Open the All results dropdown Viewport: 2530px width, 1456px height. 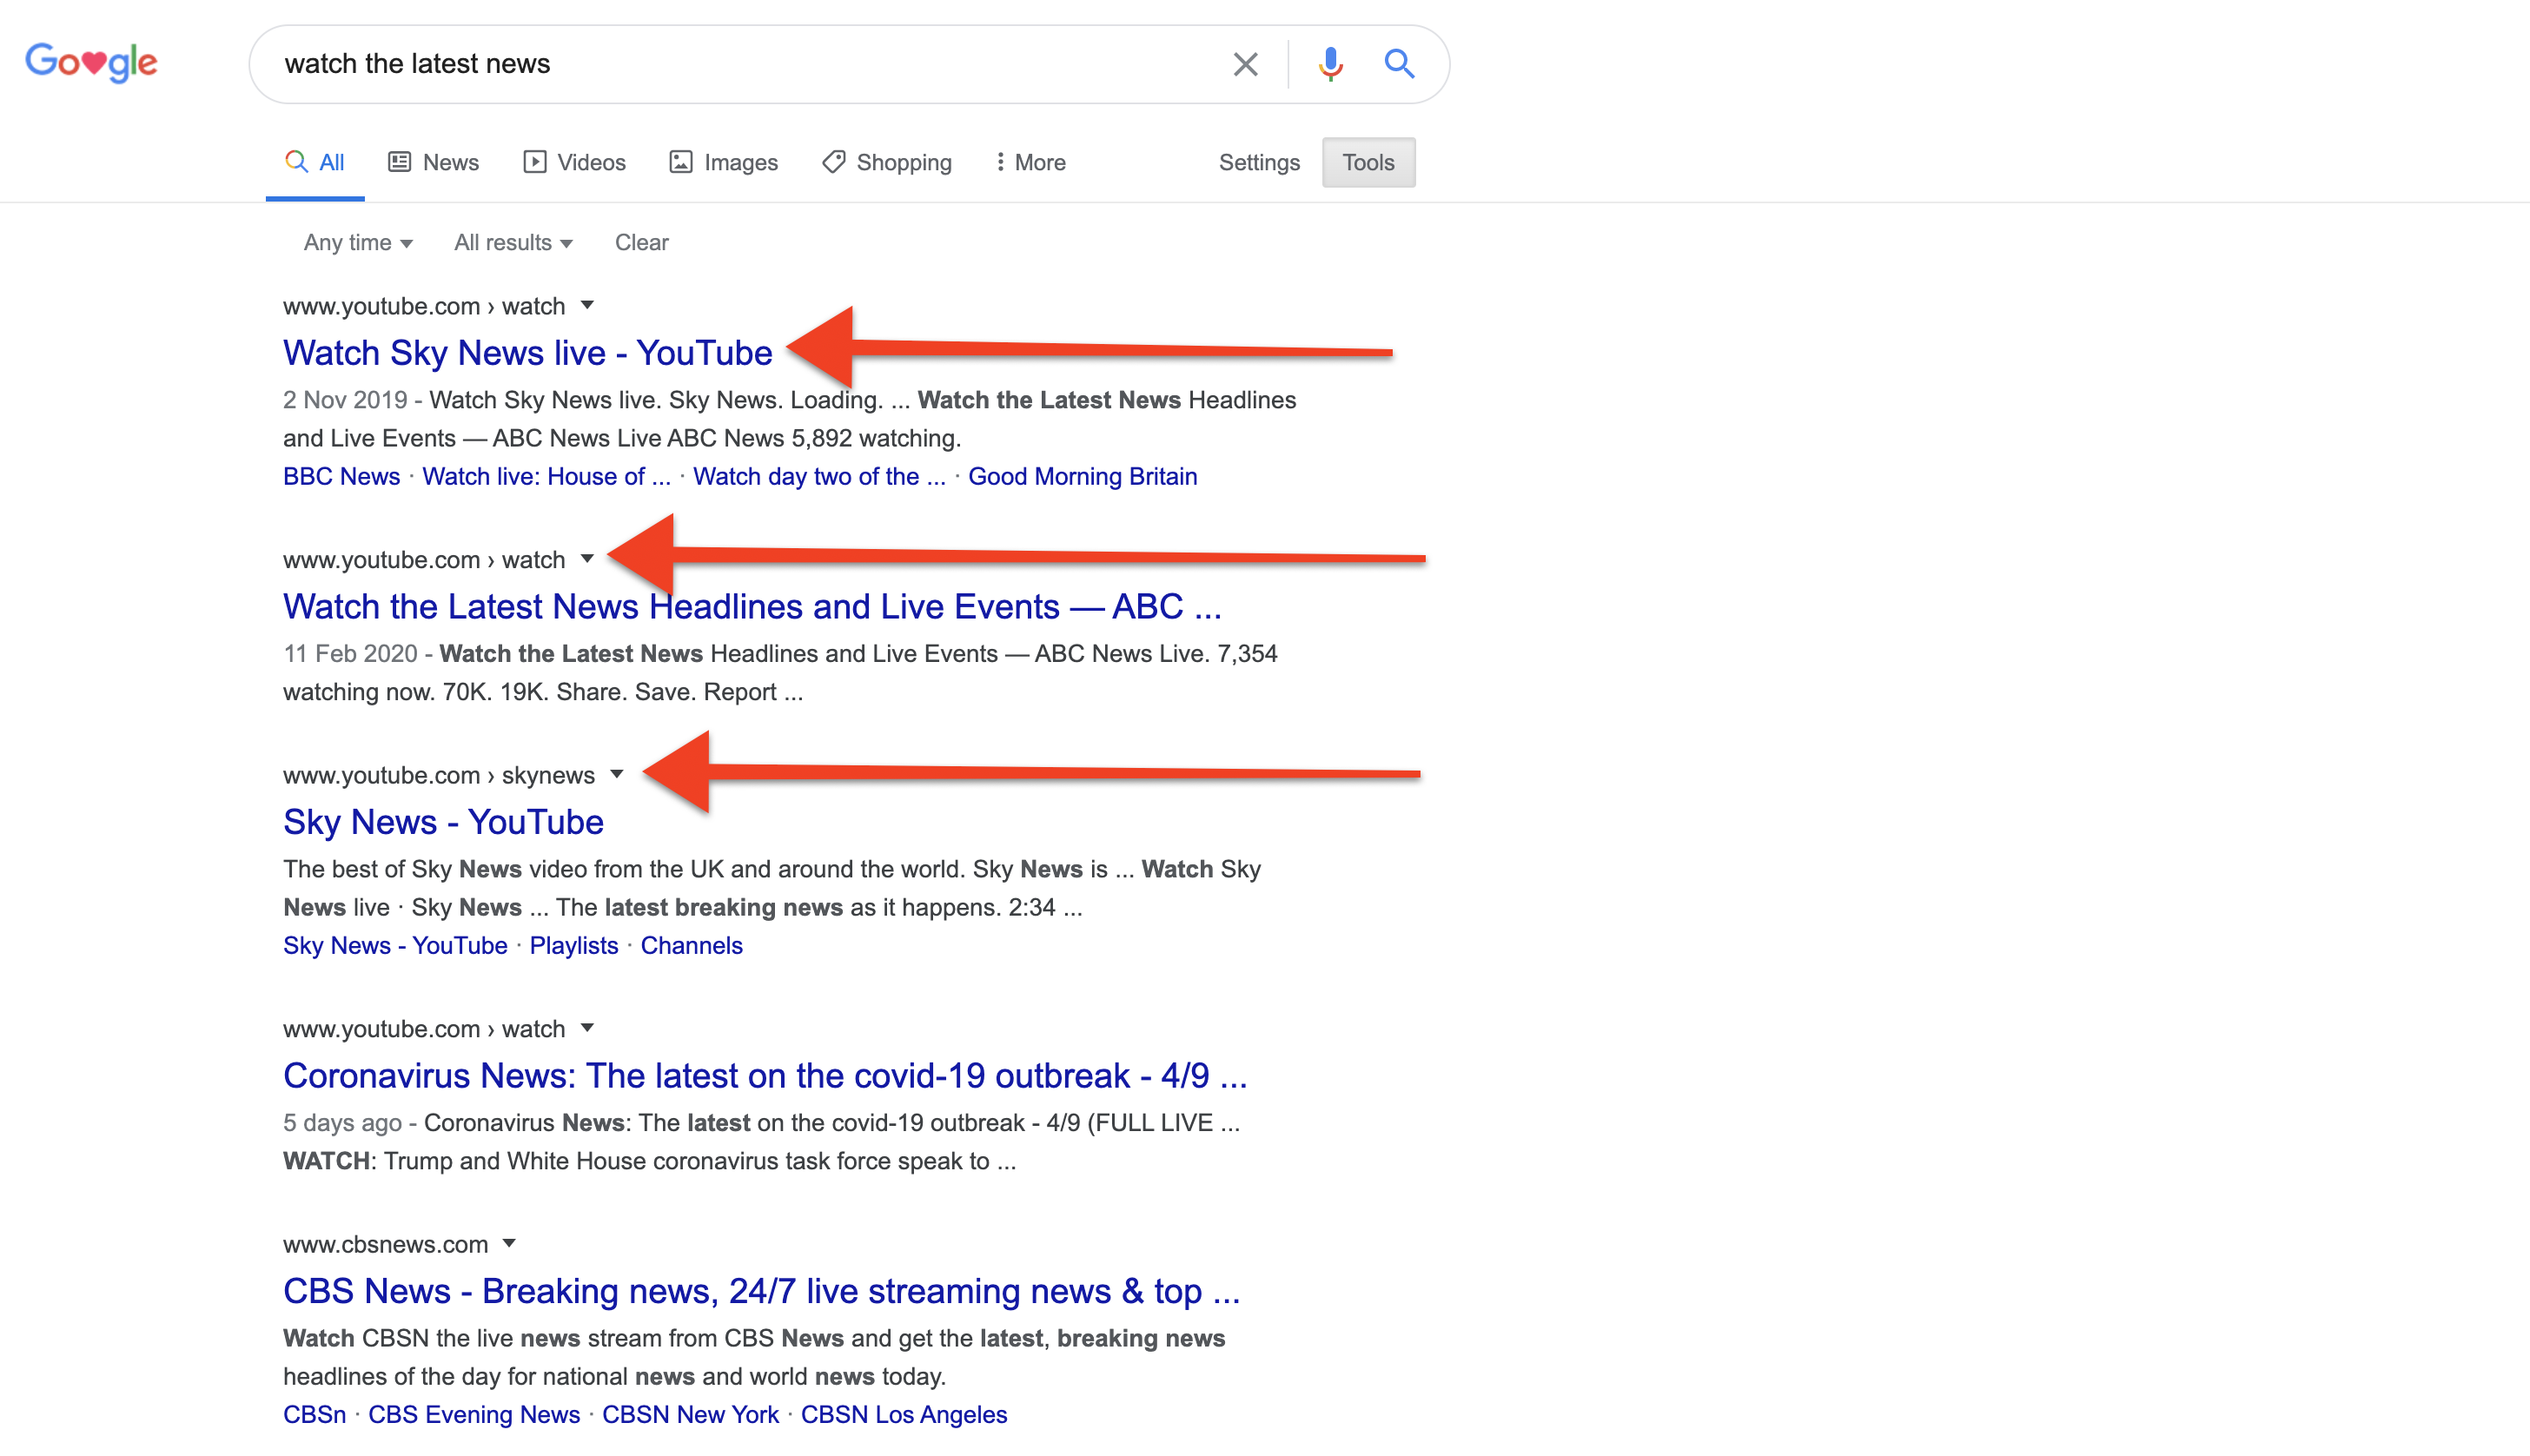513,243
